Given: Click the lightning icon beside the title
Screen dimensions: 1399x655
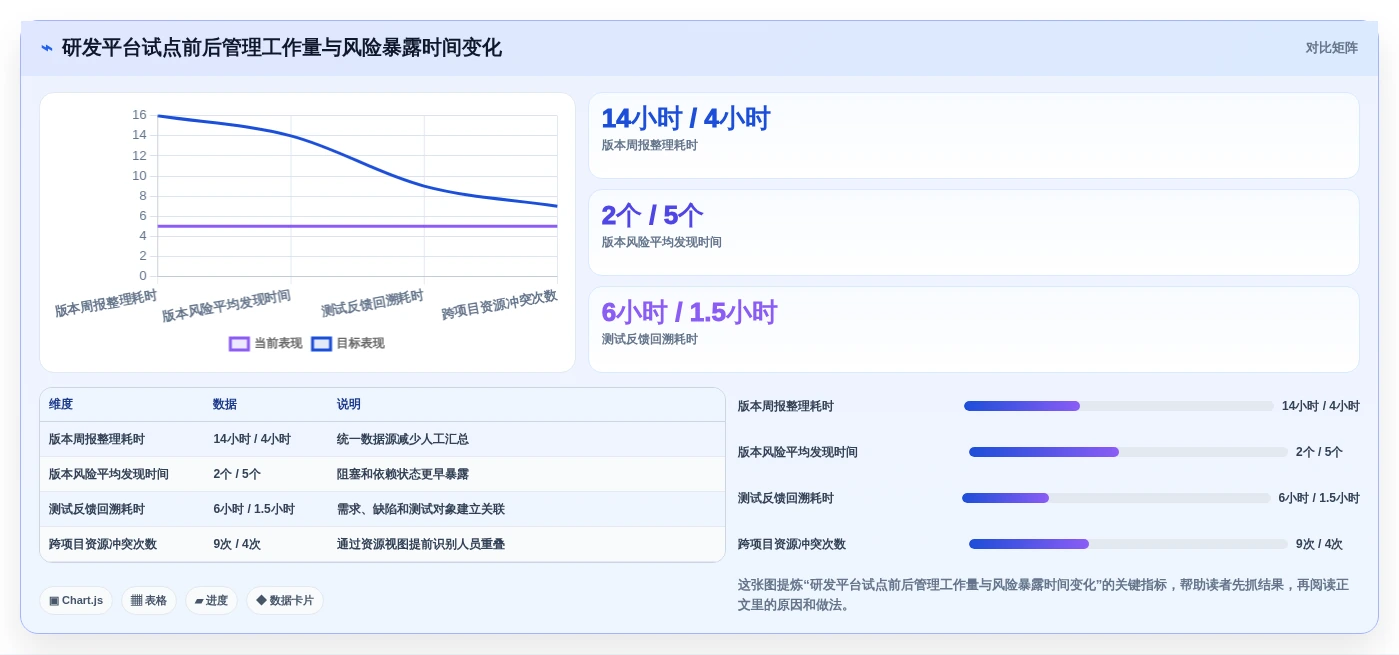Looking at the screenshot, I should click(x=47, y=48).
